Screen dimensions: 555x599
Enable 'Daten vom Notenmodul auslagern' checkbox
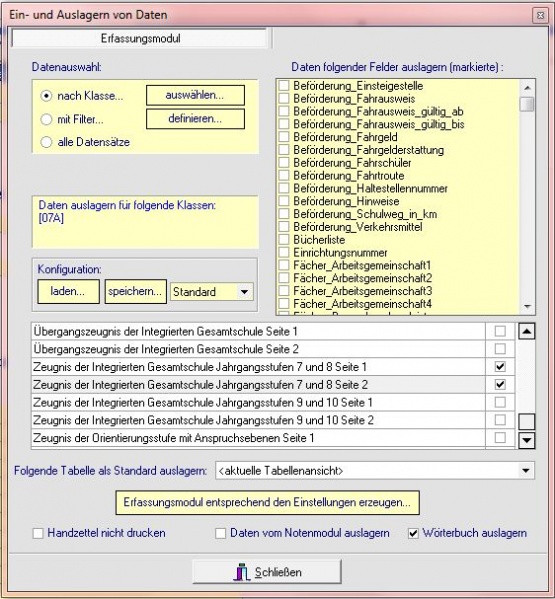tap(220, 533)
